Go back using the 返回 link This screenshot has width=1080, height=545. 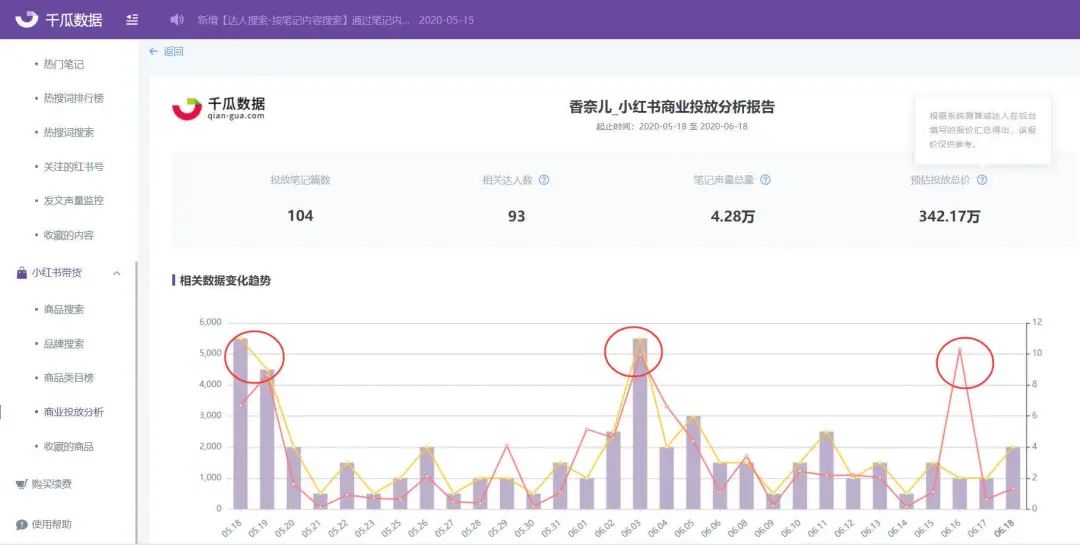pyautogui.click(x=167, y=51)
